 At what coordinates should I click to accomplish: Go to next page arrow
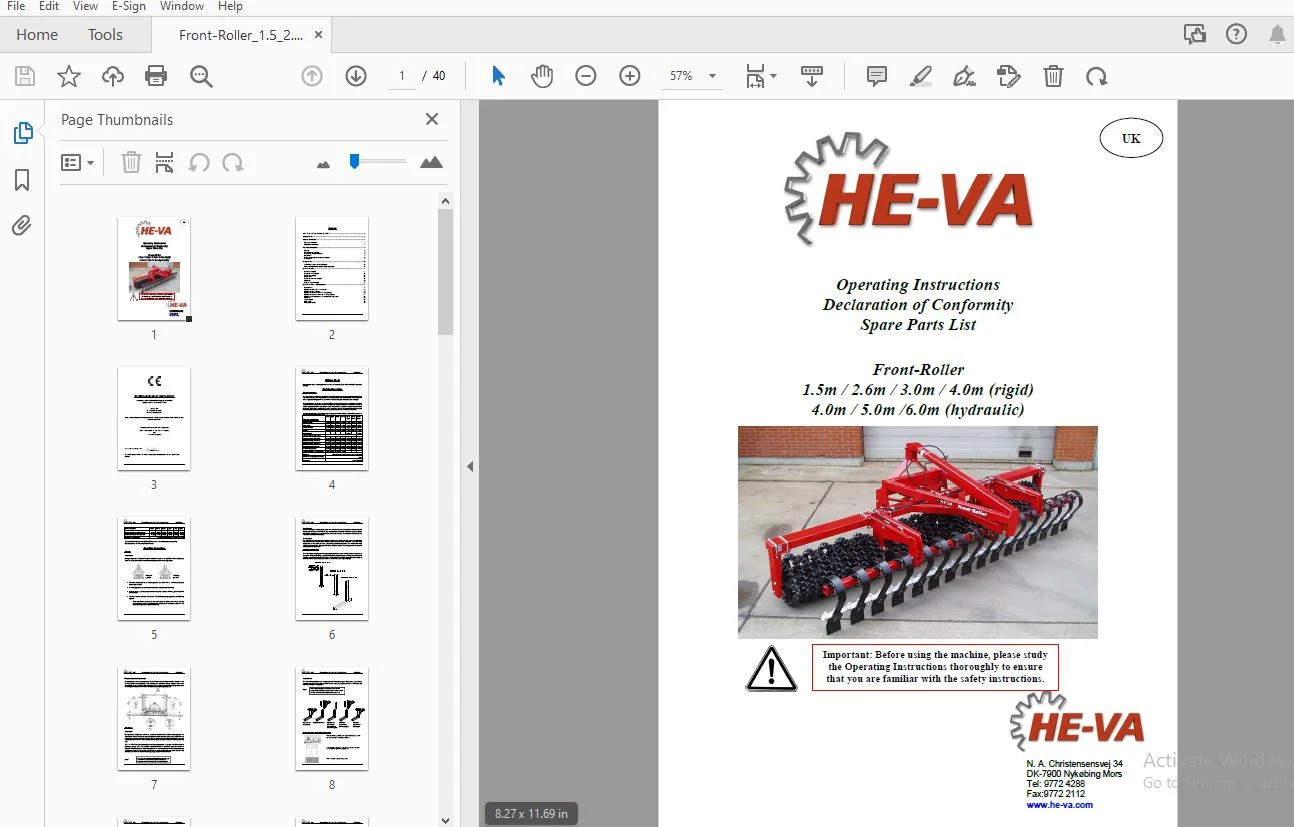pos(356,76)
